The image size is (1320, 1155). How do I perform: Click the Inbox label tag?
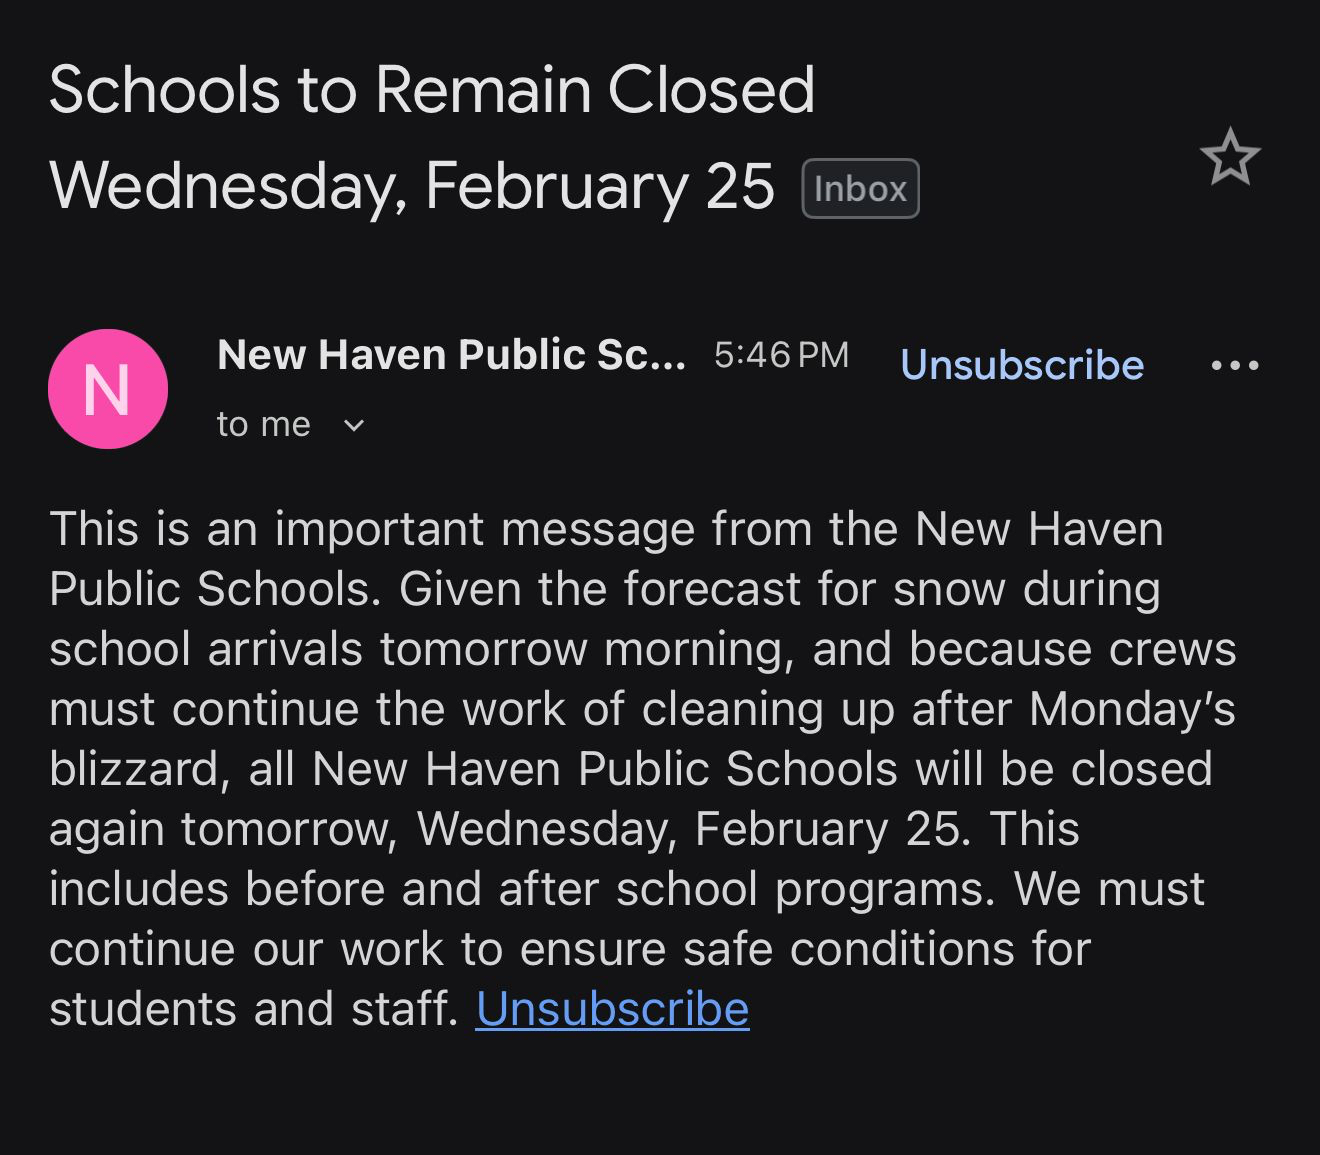[860, 189]
